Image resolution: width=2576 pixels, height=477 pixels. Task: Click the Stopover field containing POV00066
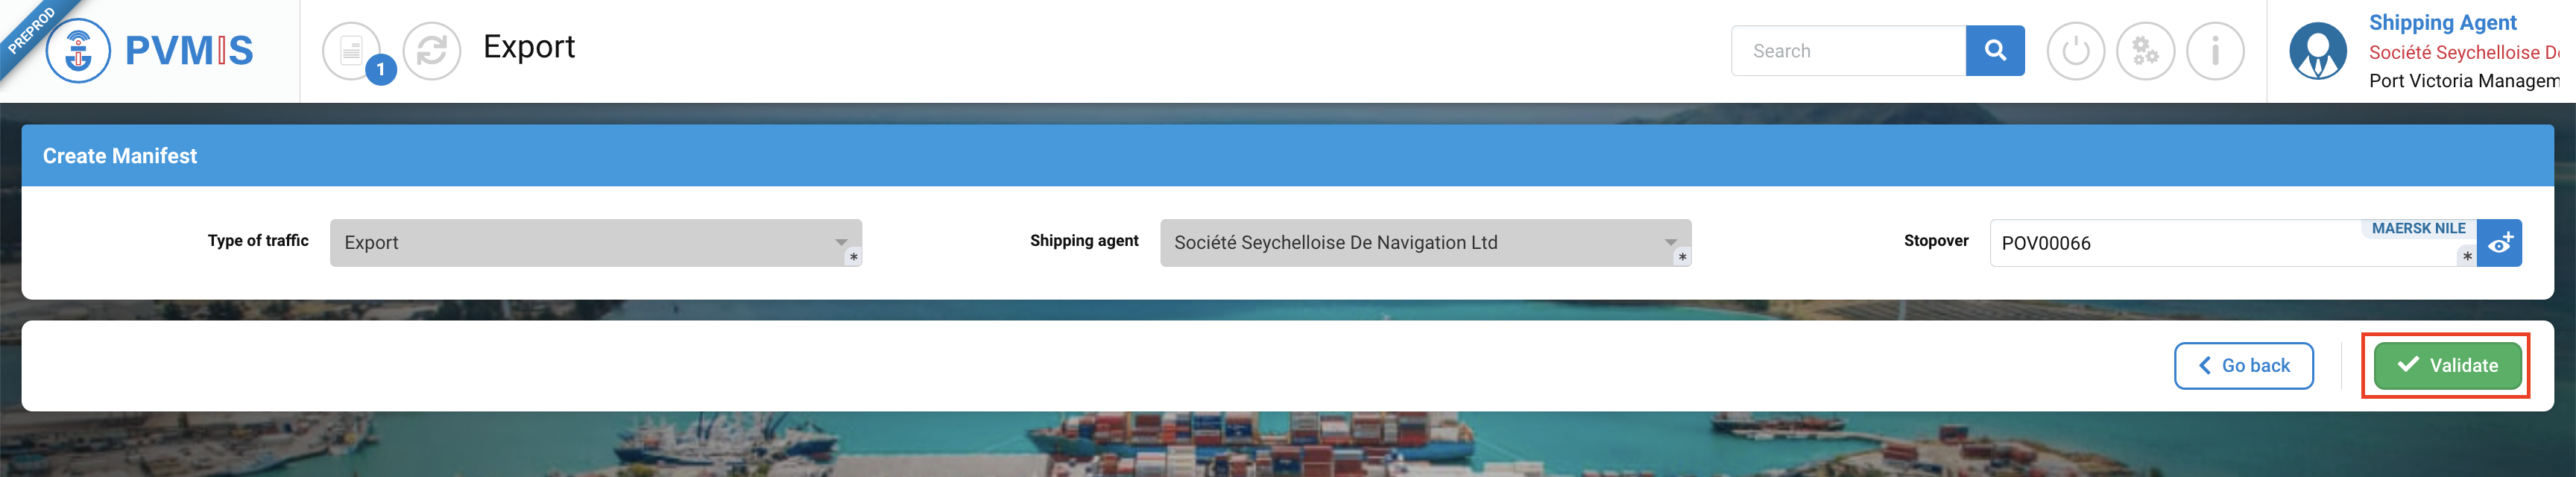pyautogui.click(x=2233, y=243)
